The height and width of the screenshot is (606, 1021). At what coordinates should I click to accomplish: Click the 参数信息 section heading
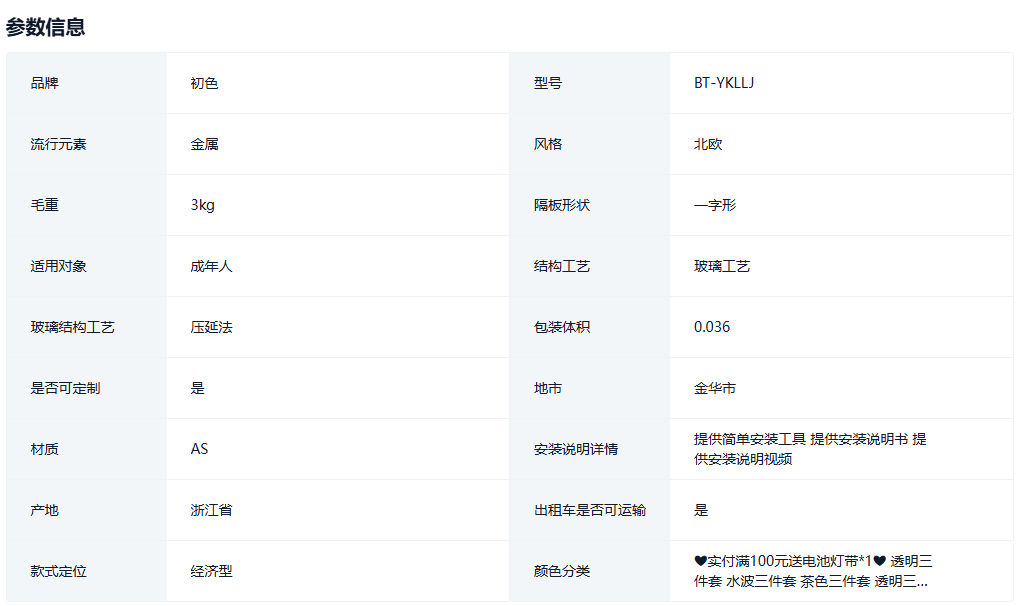coord(46,28)
